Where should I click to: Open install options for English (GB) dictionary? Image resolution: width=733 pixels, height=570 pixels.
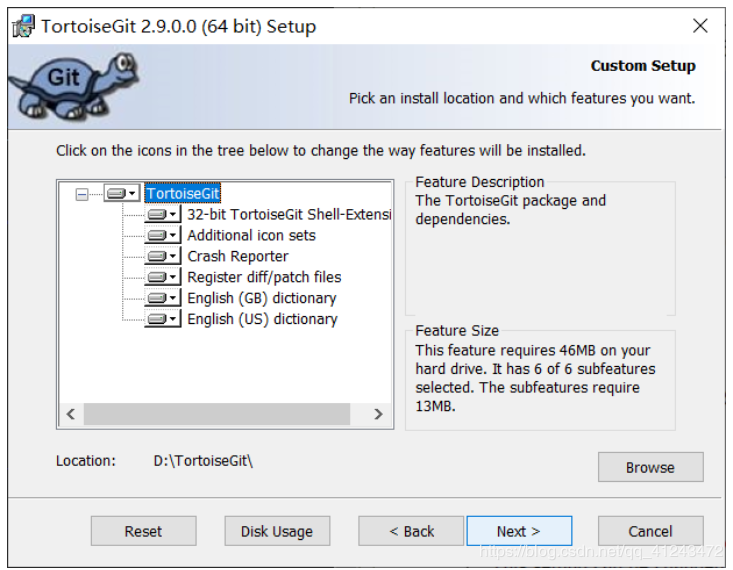162,298
